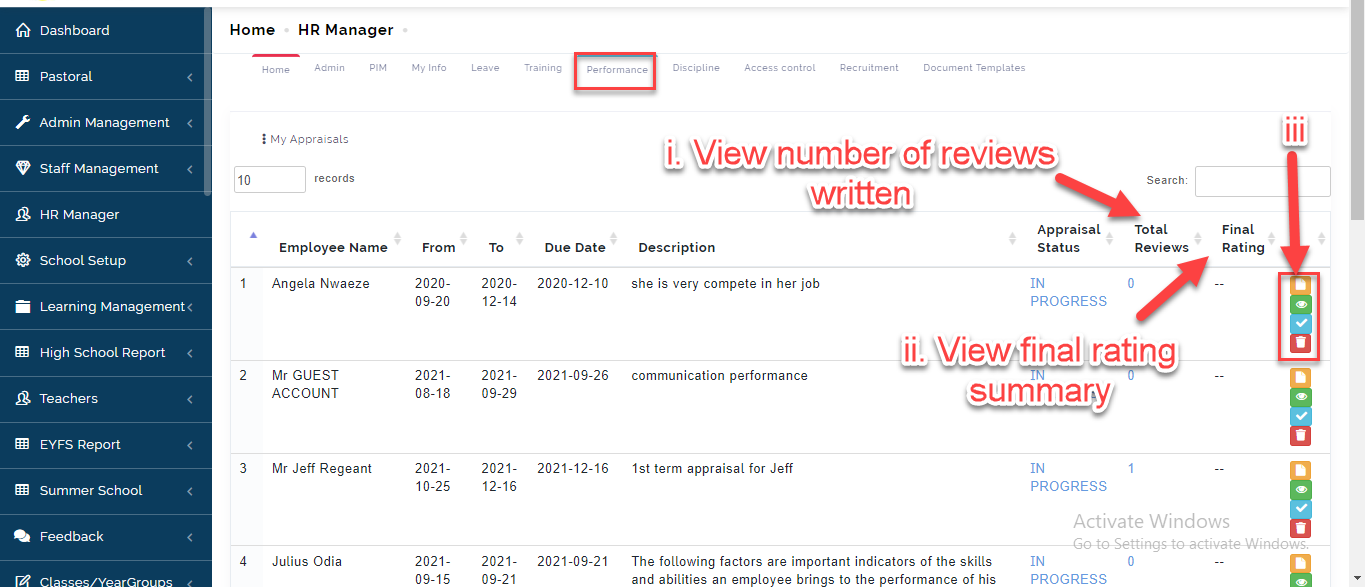Image resolution: width=1365 pixels, height=587 pixels.
Task: Switch to the Recruitment tab
Action: point(869,68)
